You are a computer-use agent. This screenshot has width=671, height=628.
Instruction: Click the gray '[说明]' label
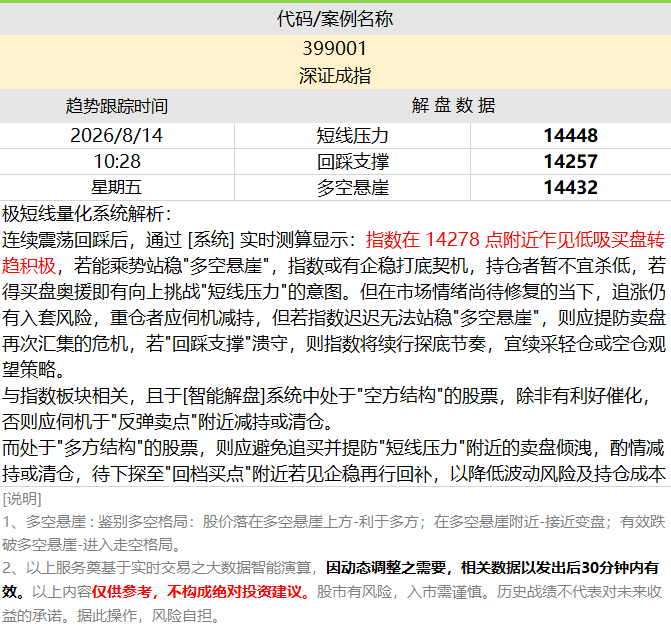22,499
